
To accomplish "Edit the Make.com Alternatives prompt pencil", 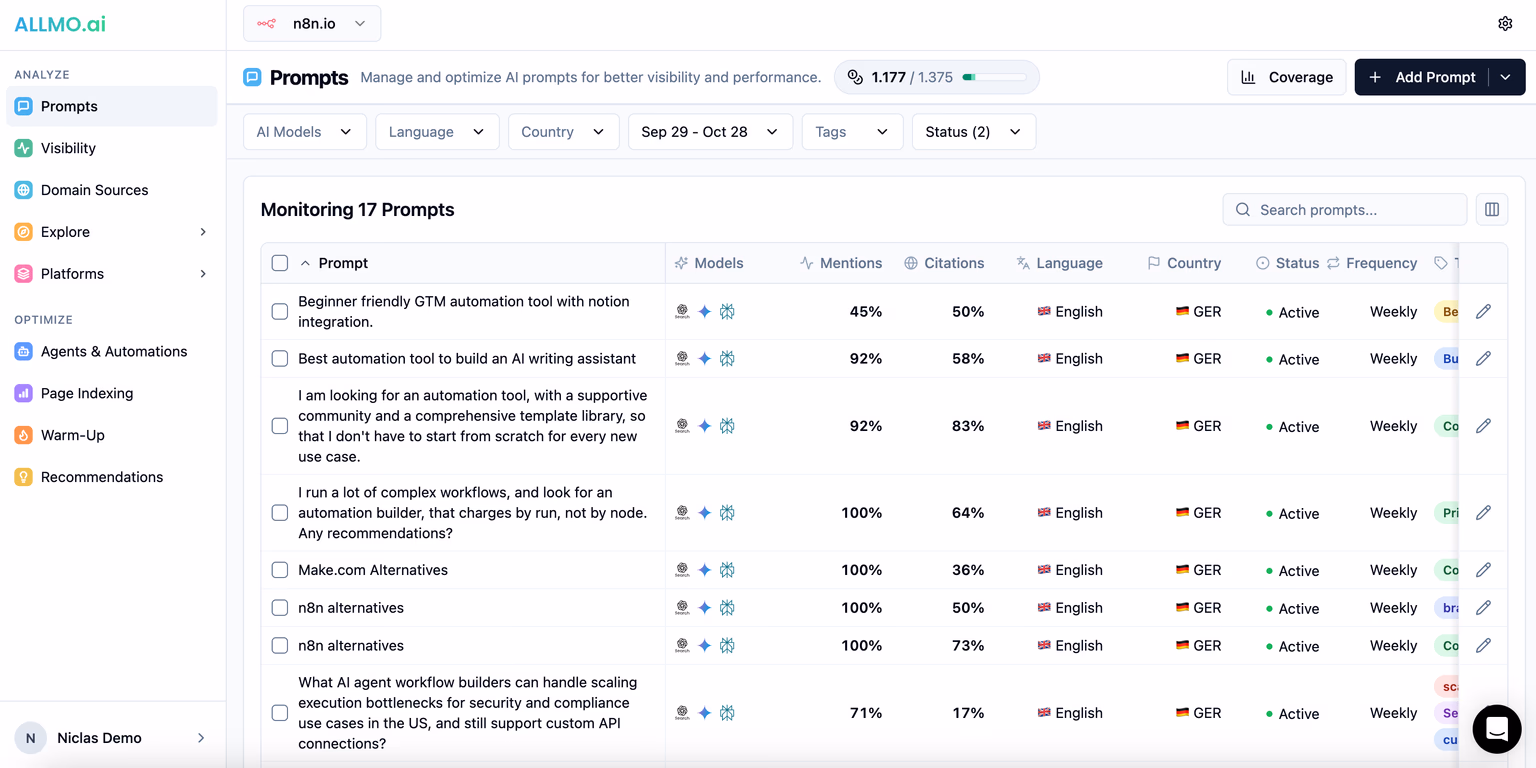I will point(1483,570).
